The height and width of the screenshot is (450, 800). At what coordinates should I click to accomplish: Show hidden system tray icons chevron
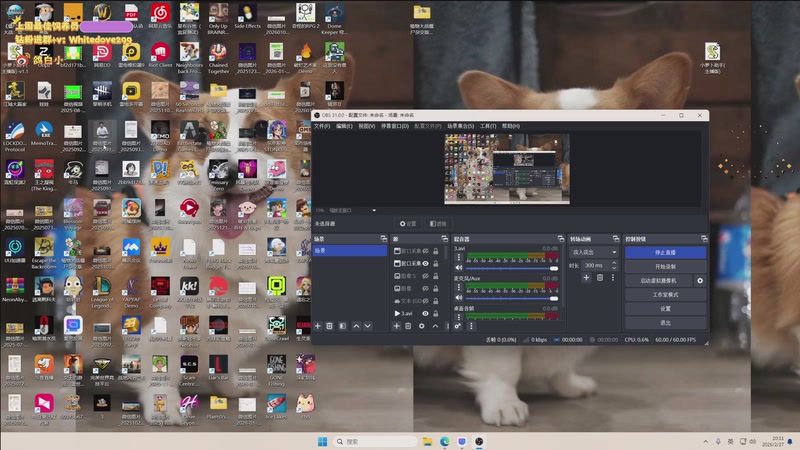click(x=705, y=442)
